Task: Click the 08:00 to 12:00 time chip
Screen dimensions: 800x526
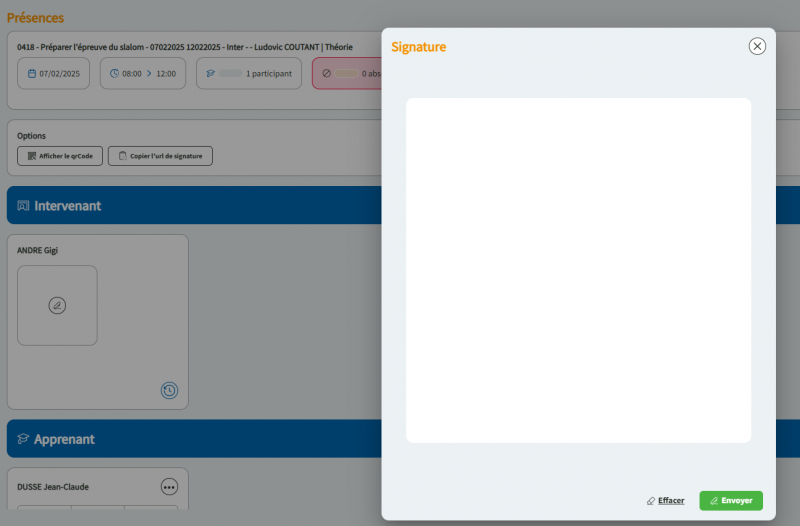Action: coord(143,73)
